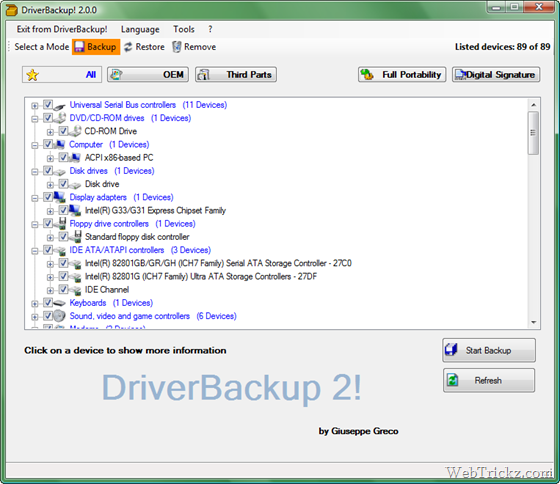Expand Sound, video and game controllers node
This screenshot has height=484, width=560.
coord(35,317)
